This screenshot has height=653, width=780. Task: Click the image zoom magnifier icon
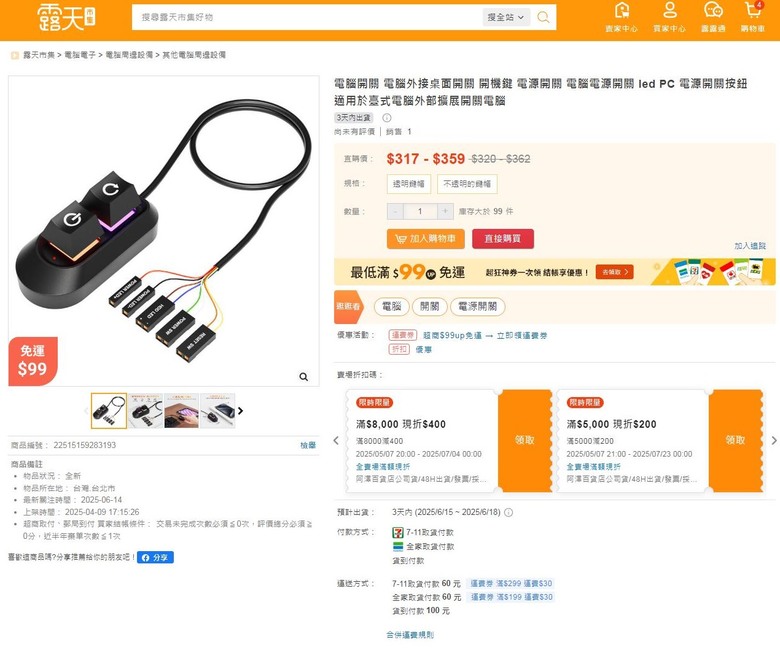(303, 376)
